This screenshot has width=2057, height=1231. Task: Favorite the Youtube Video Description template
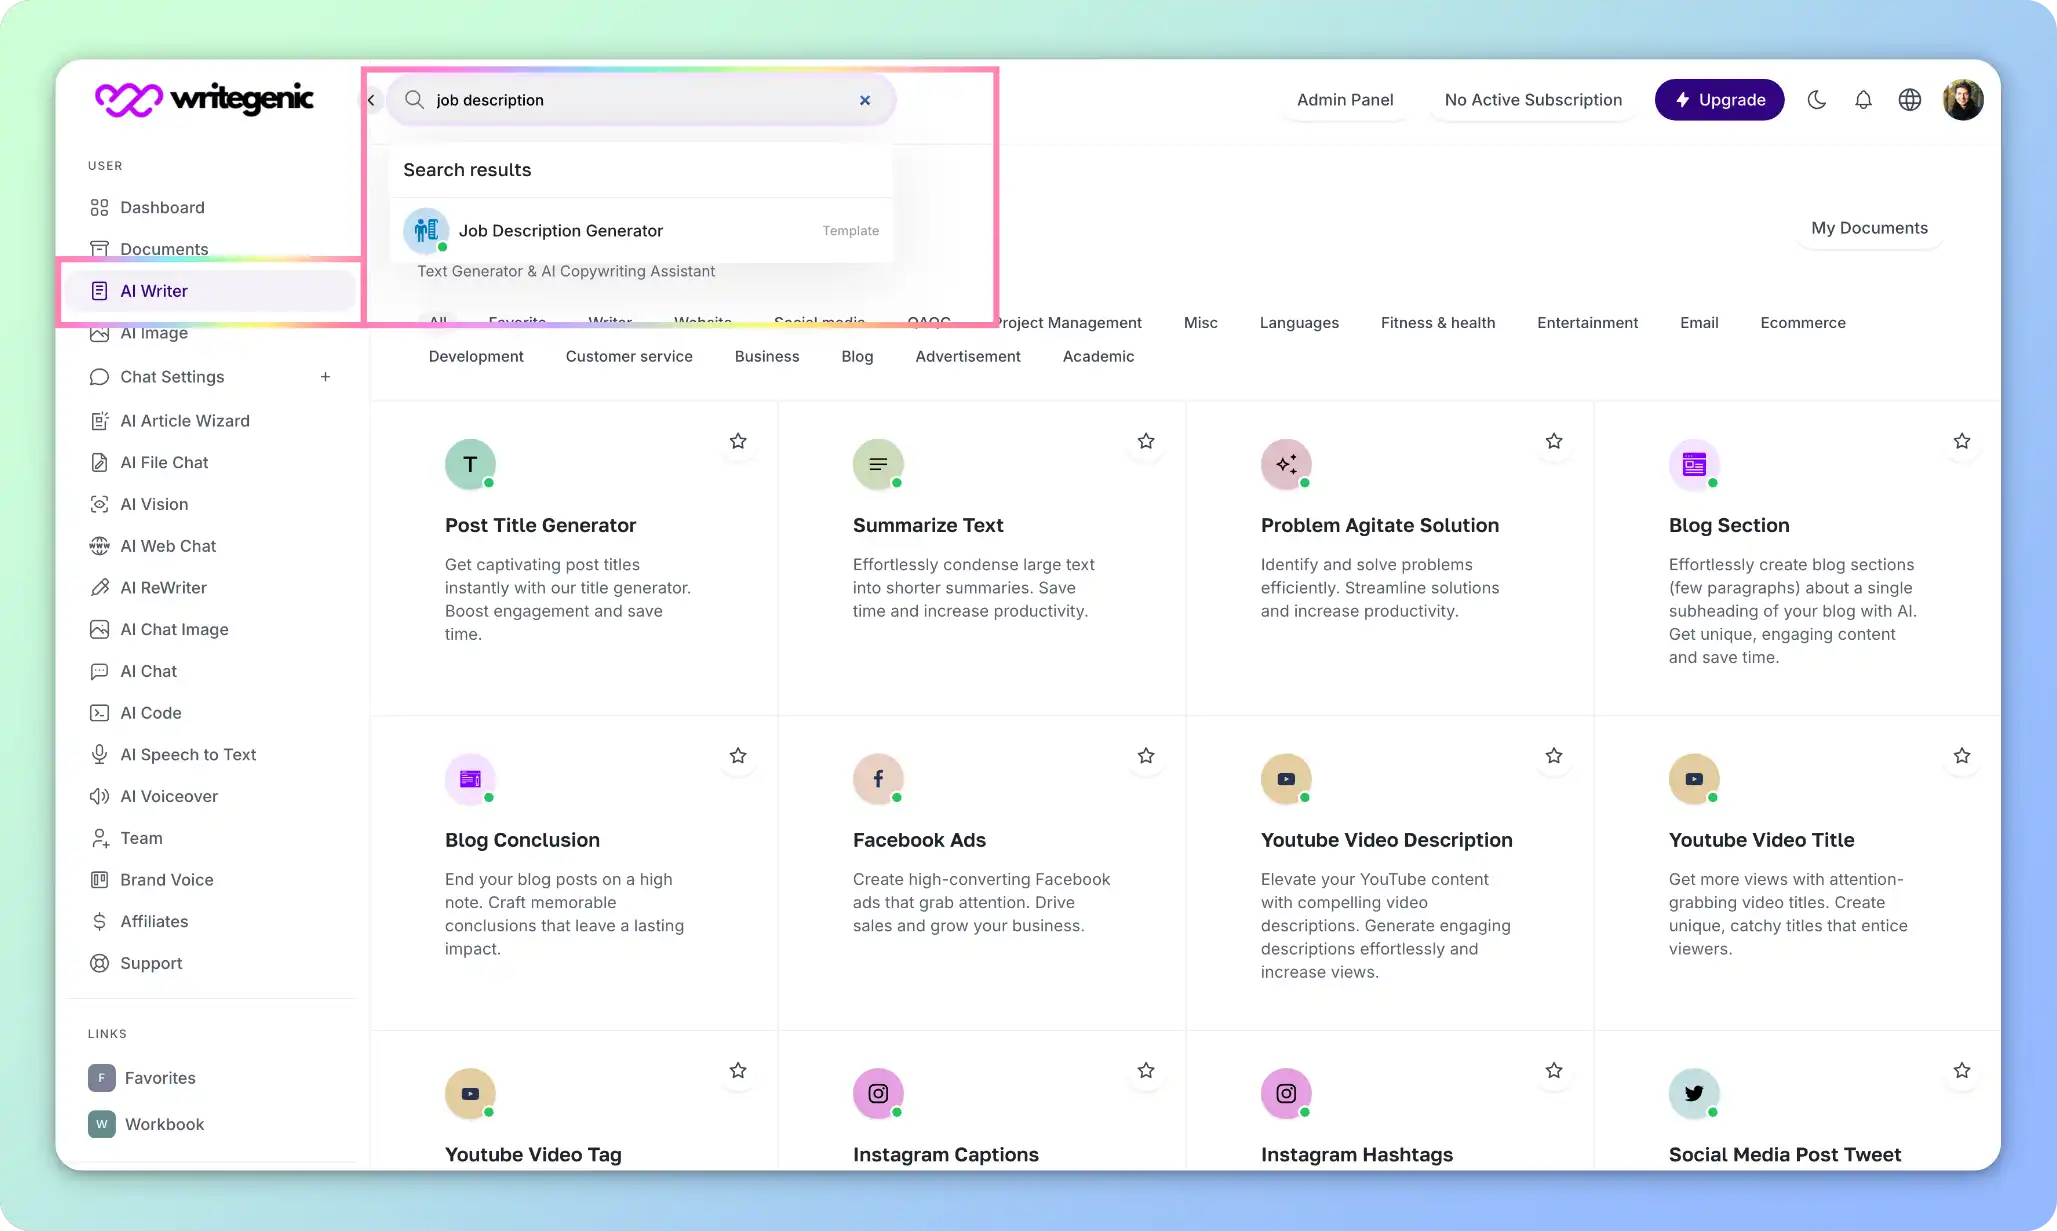pyautogui.click(x=1554, y=756)
